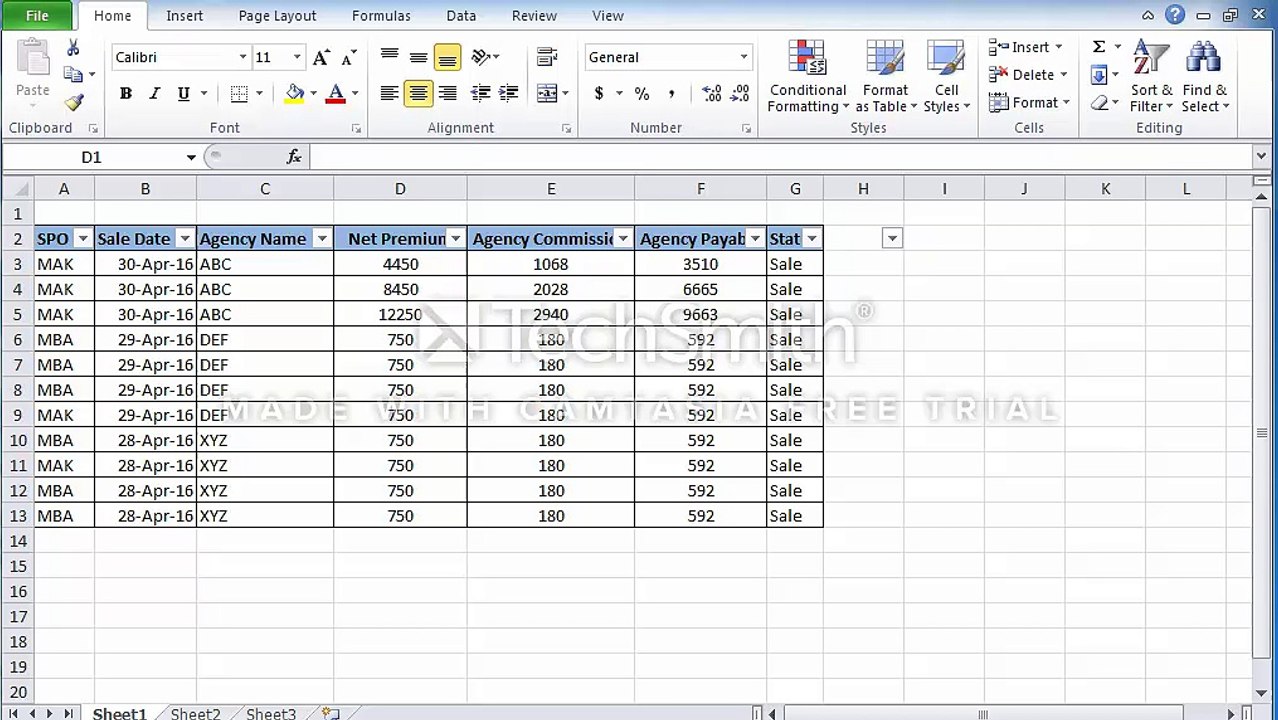Align text right in Alignment group
This screenshot has width=1278, height=720.
(x=448, y=94)
